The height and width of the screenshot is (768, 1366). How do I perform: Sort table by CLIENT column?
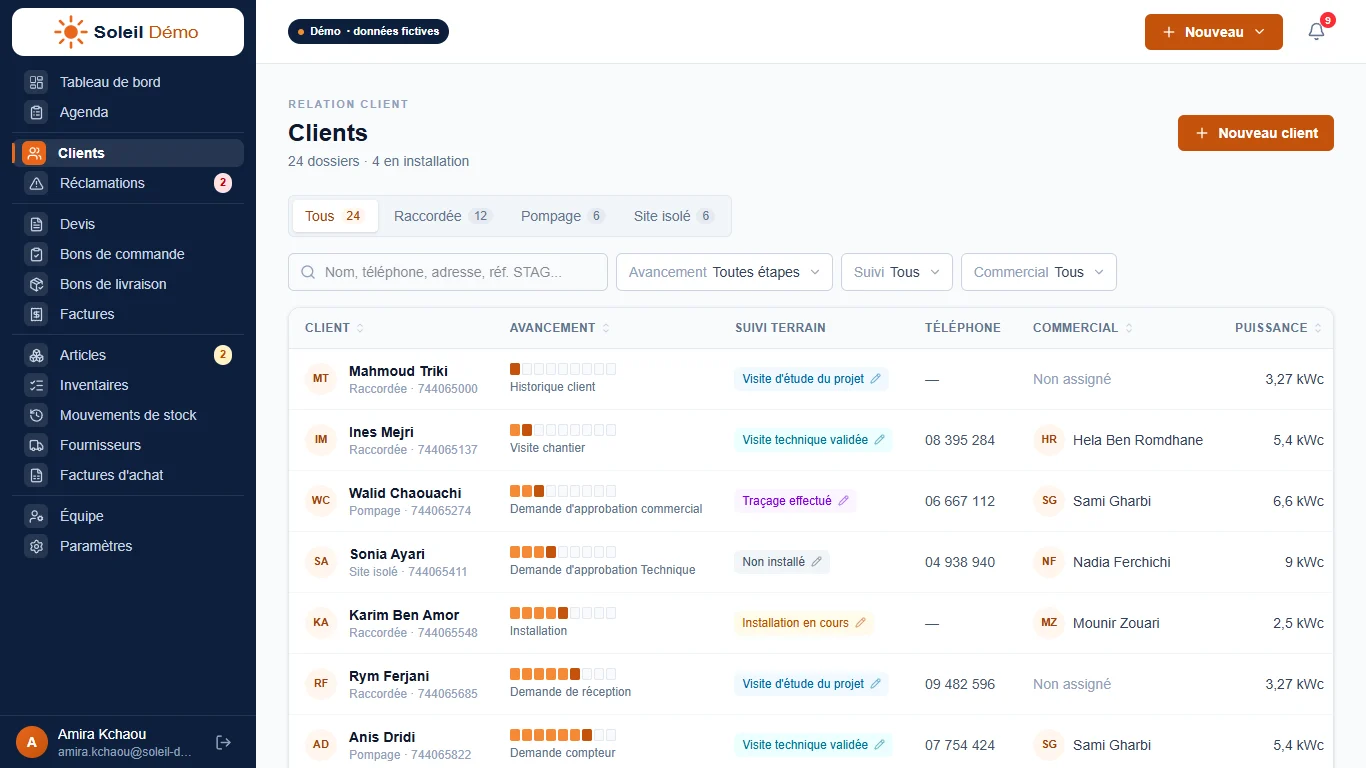click(334, 328)
